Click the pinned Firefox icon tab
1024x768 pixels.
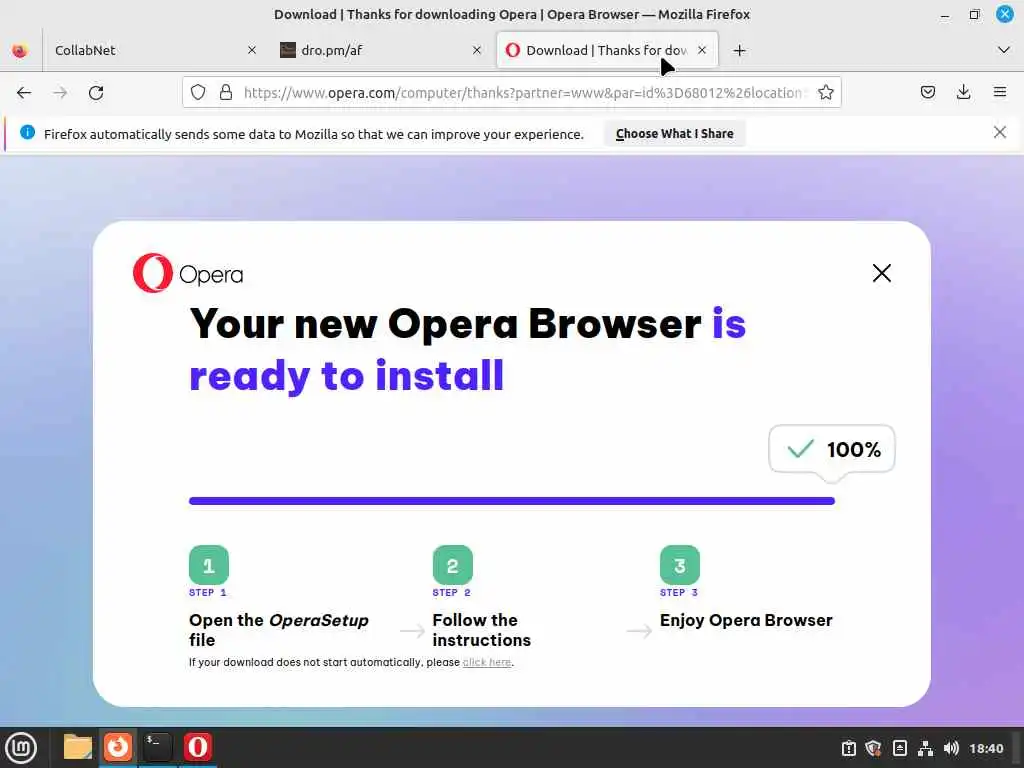pyautogui.click(x=20, y=50)
